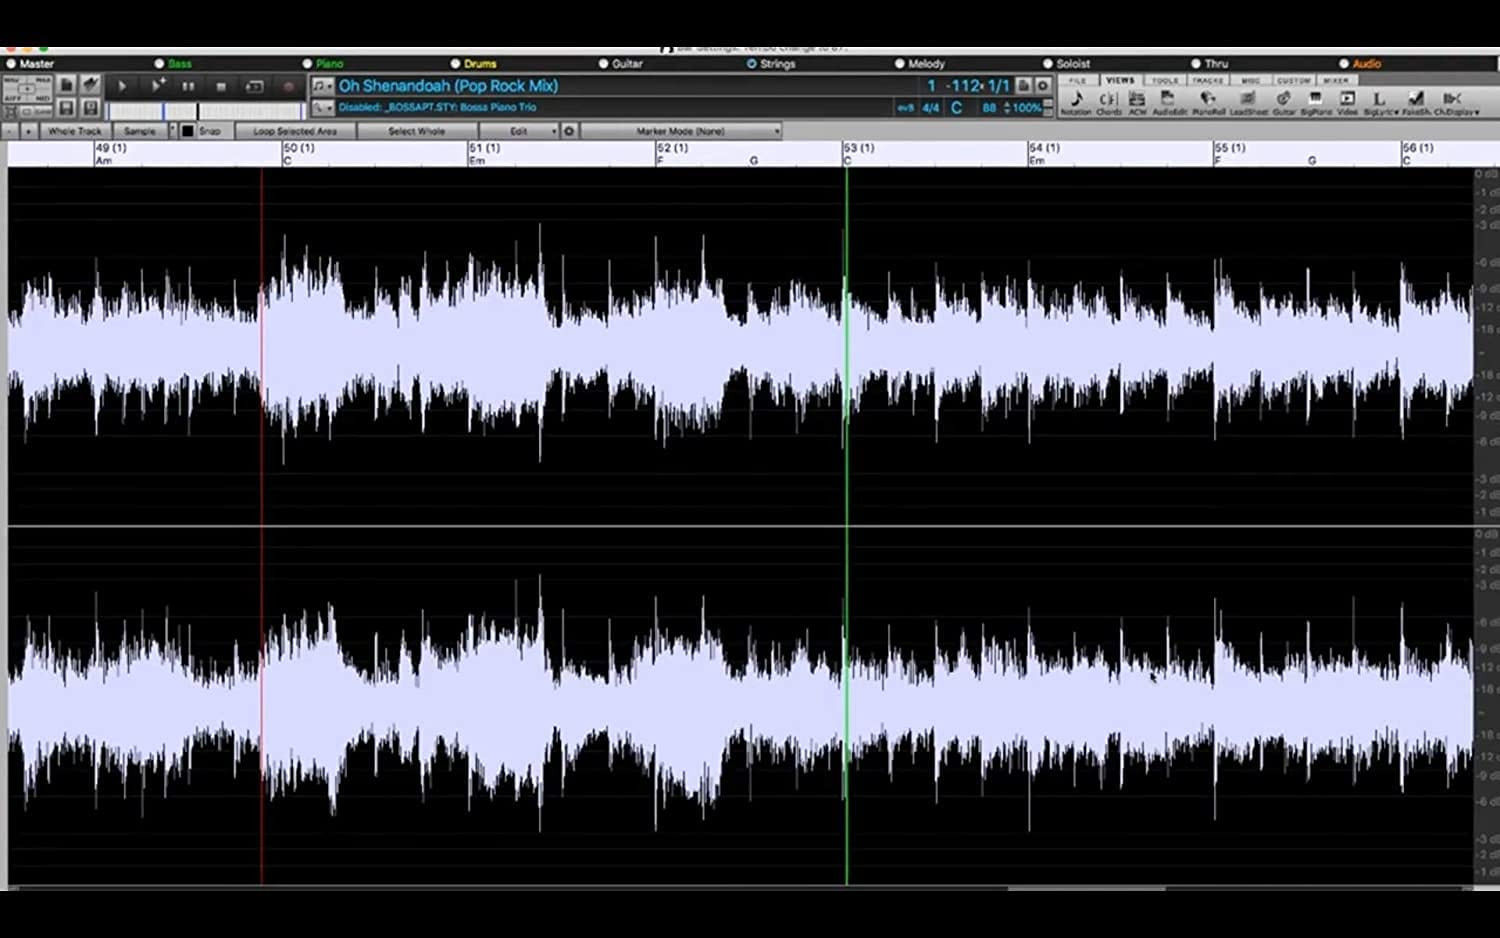
Task: Stop playback with the Stop button
Action: point(221,87)
